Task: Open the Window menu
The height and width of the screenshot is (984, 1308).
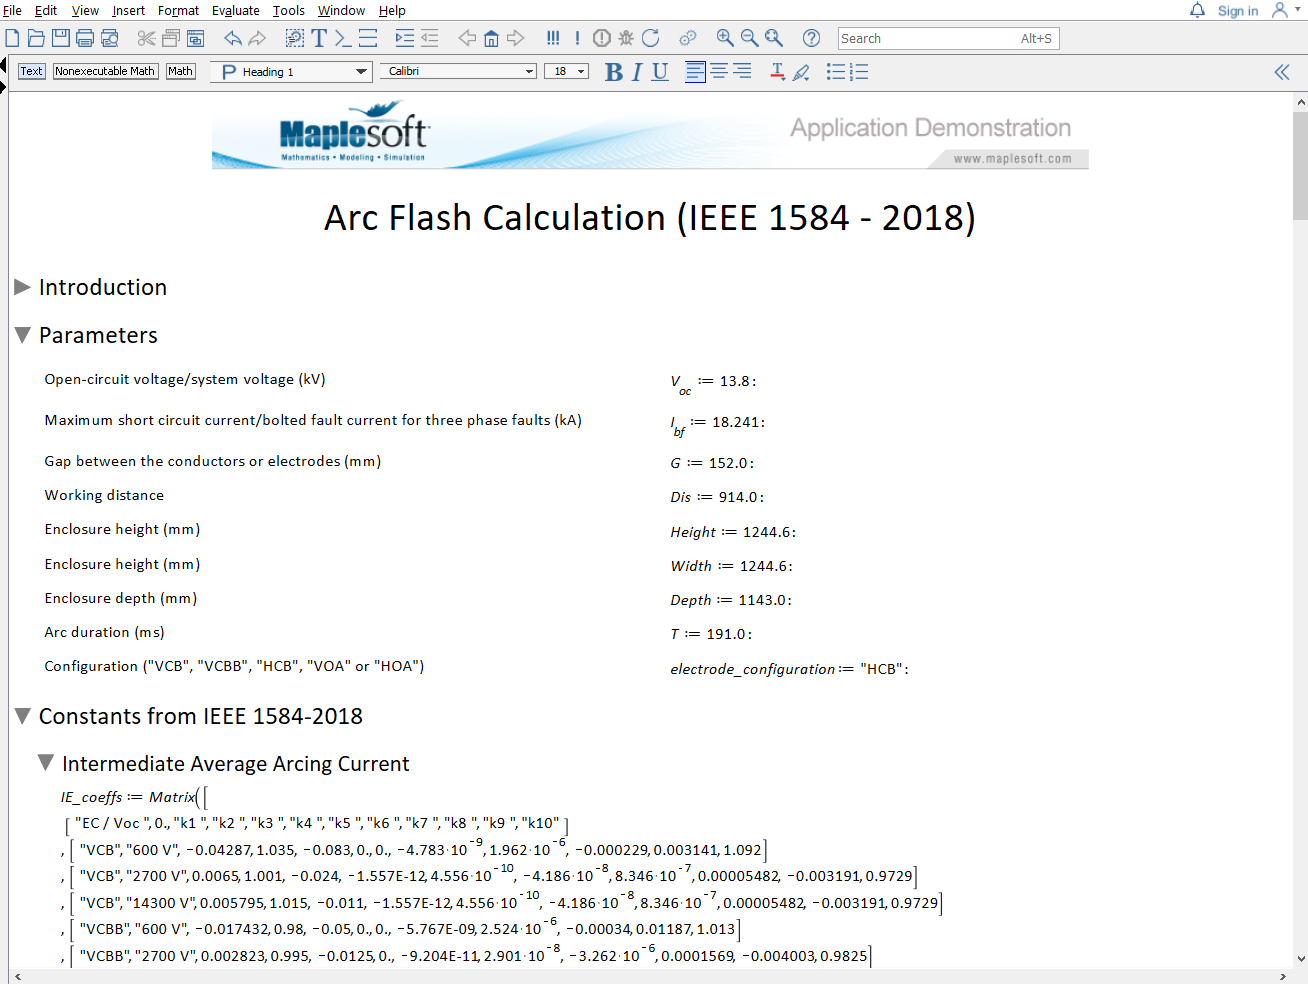Action: pyautogui.click(x=341, y=10)
